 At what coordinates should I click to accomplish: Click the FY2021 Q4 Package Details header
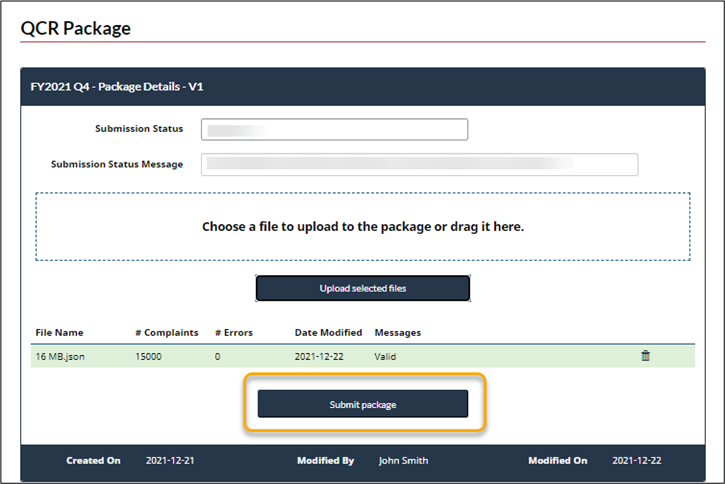pyautogui.click(x=117, y=86)
